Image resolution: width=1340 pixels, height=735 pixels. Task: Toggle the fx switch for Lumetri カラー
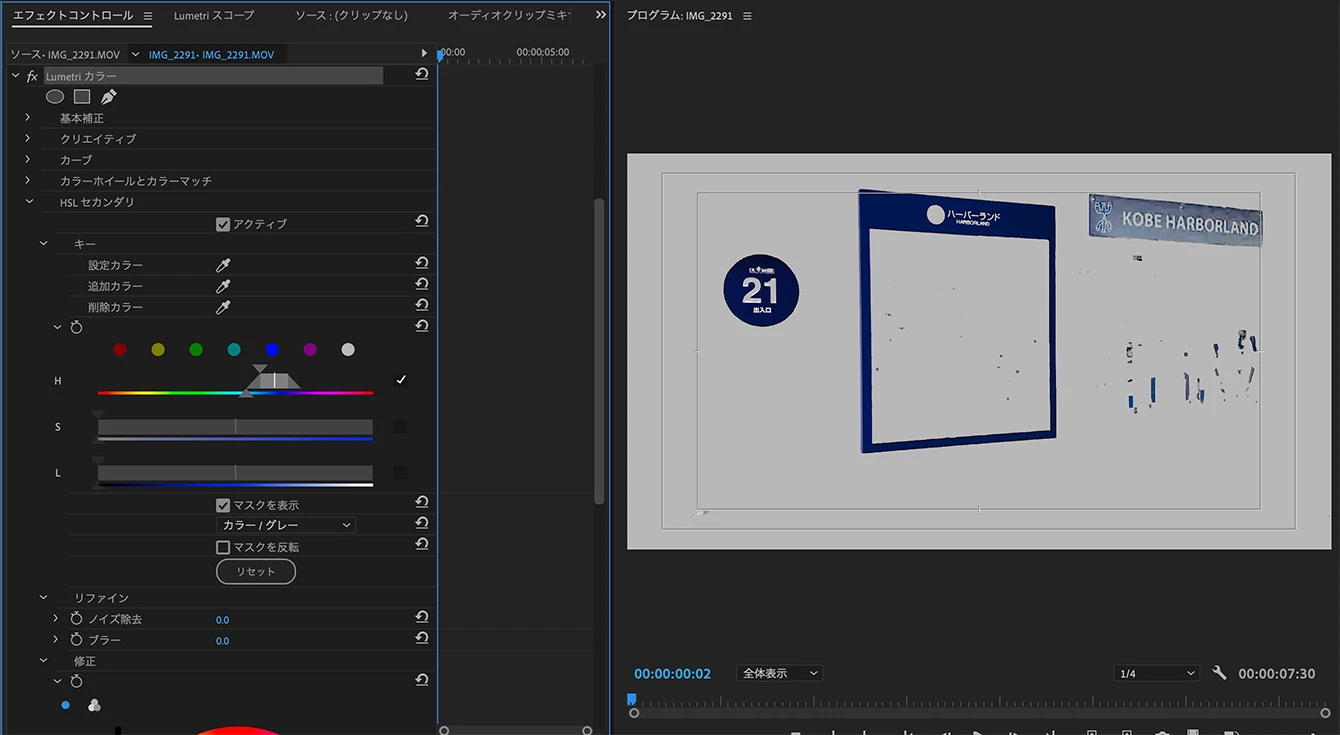(x=32, y=76)
